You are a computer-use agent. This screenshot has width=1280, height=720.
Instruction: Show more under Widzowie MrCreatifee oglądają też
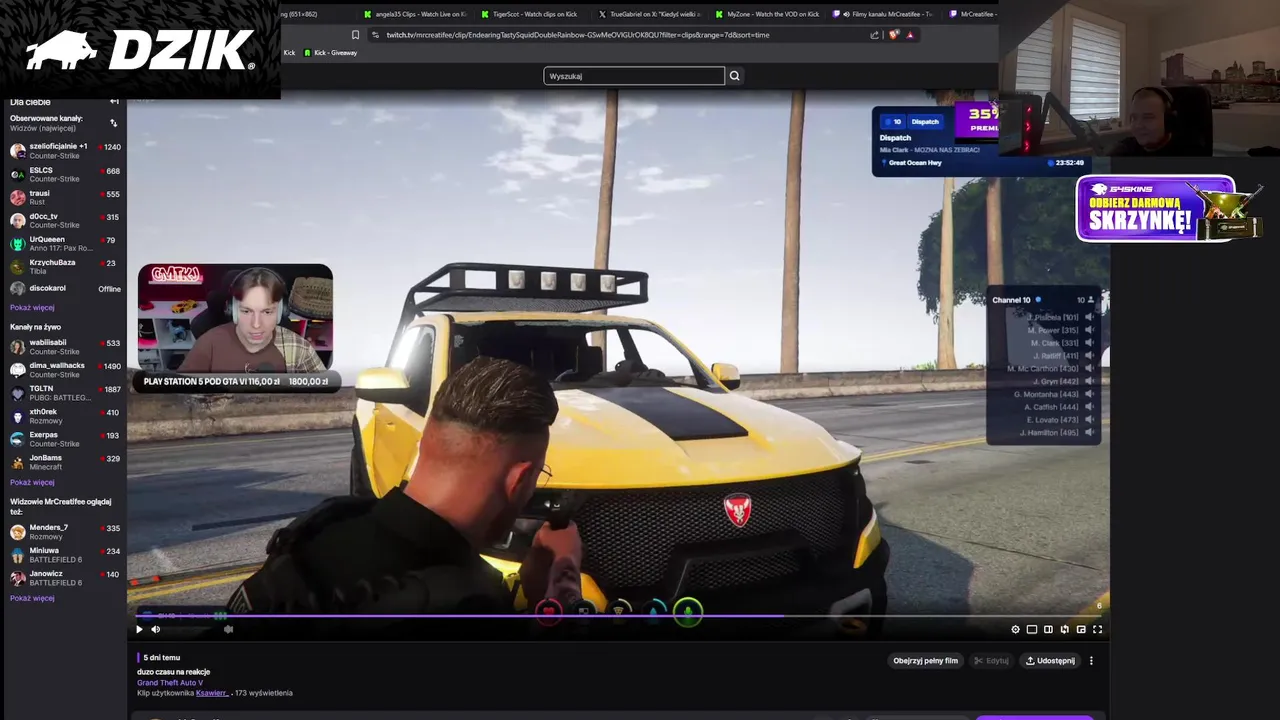(x=32, y=598)
